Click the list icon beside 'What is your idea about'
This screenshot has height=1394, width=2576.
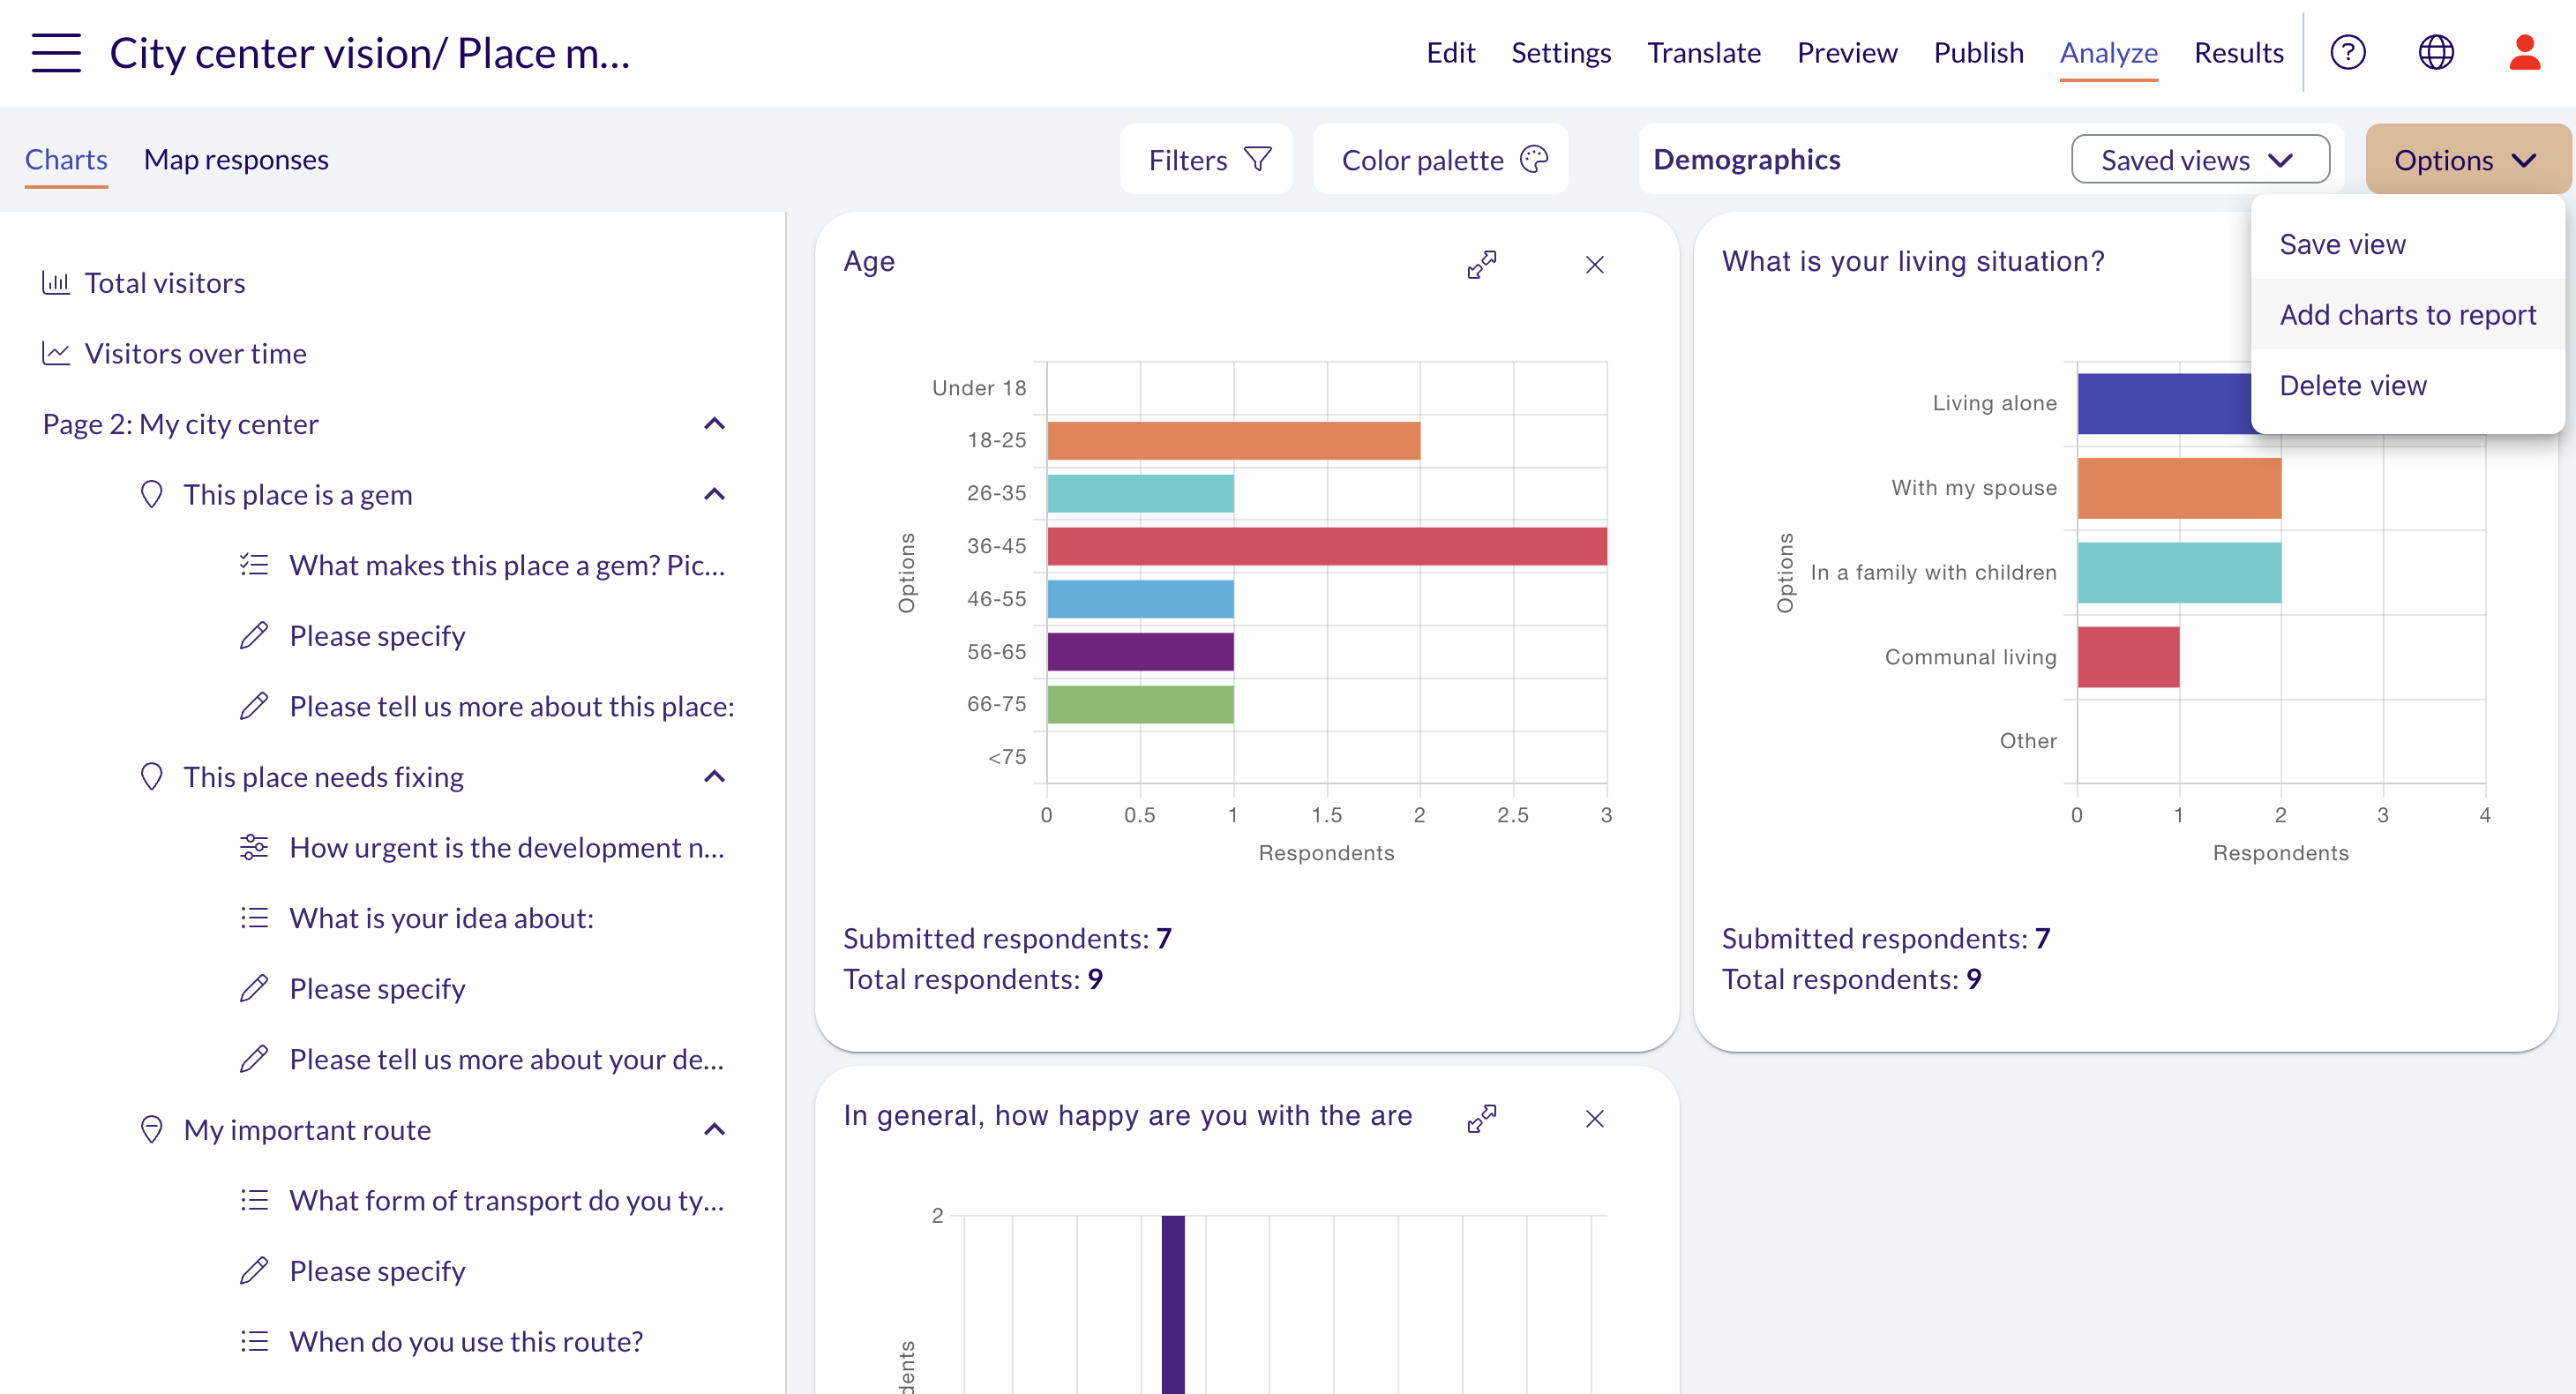coord(254,917)
